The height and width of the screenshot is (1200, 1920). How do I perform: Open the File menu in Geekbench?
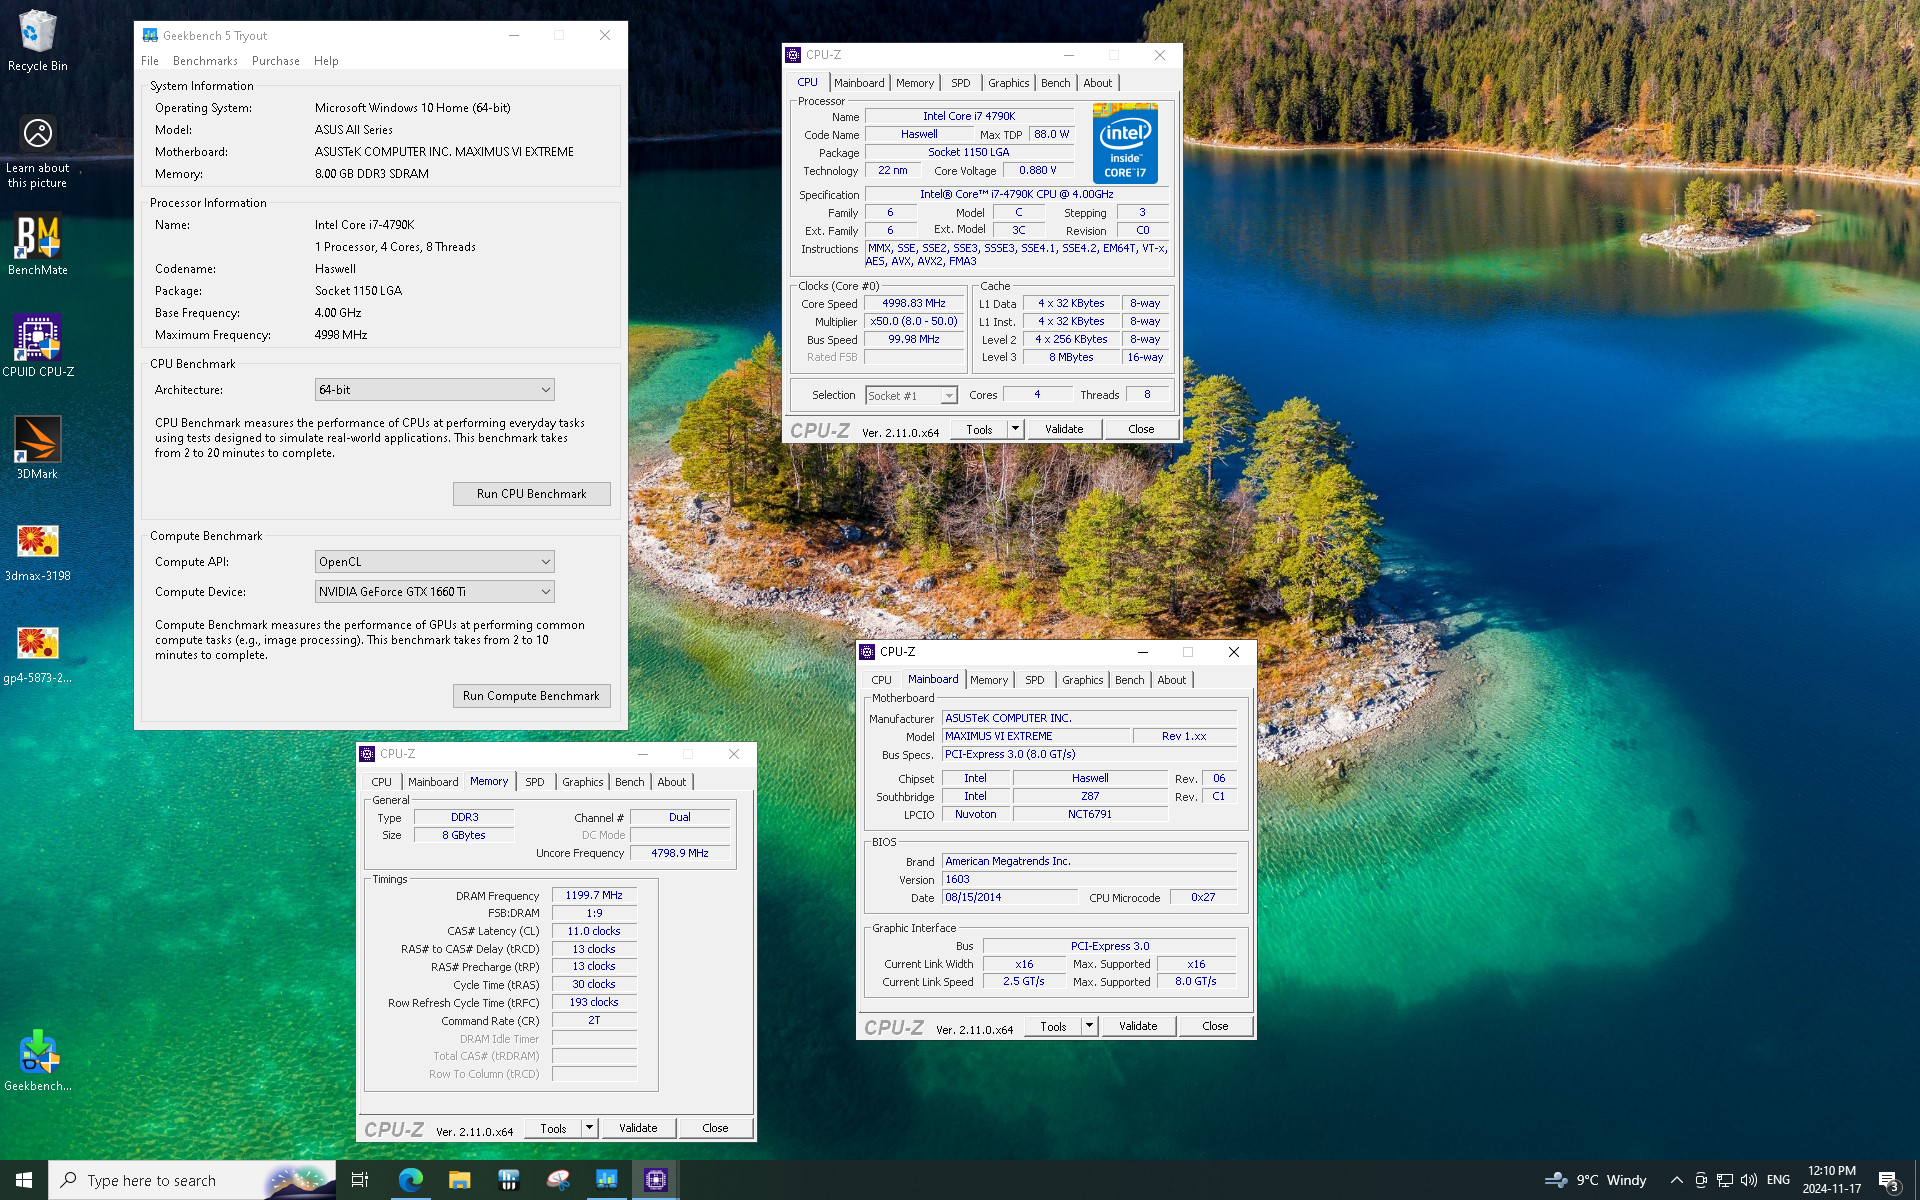point(150,61)
